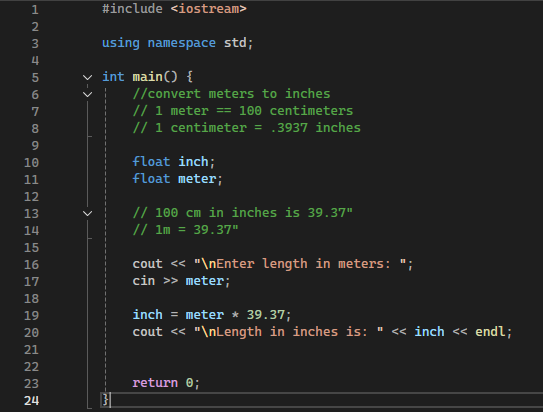Click the 'endl' identifier
This screenshot has height=412, width=543.
[490, 332]
